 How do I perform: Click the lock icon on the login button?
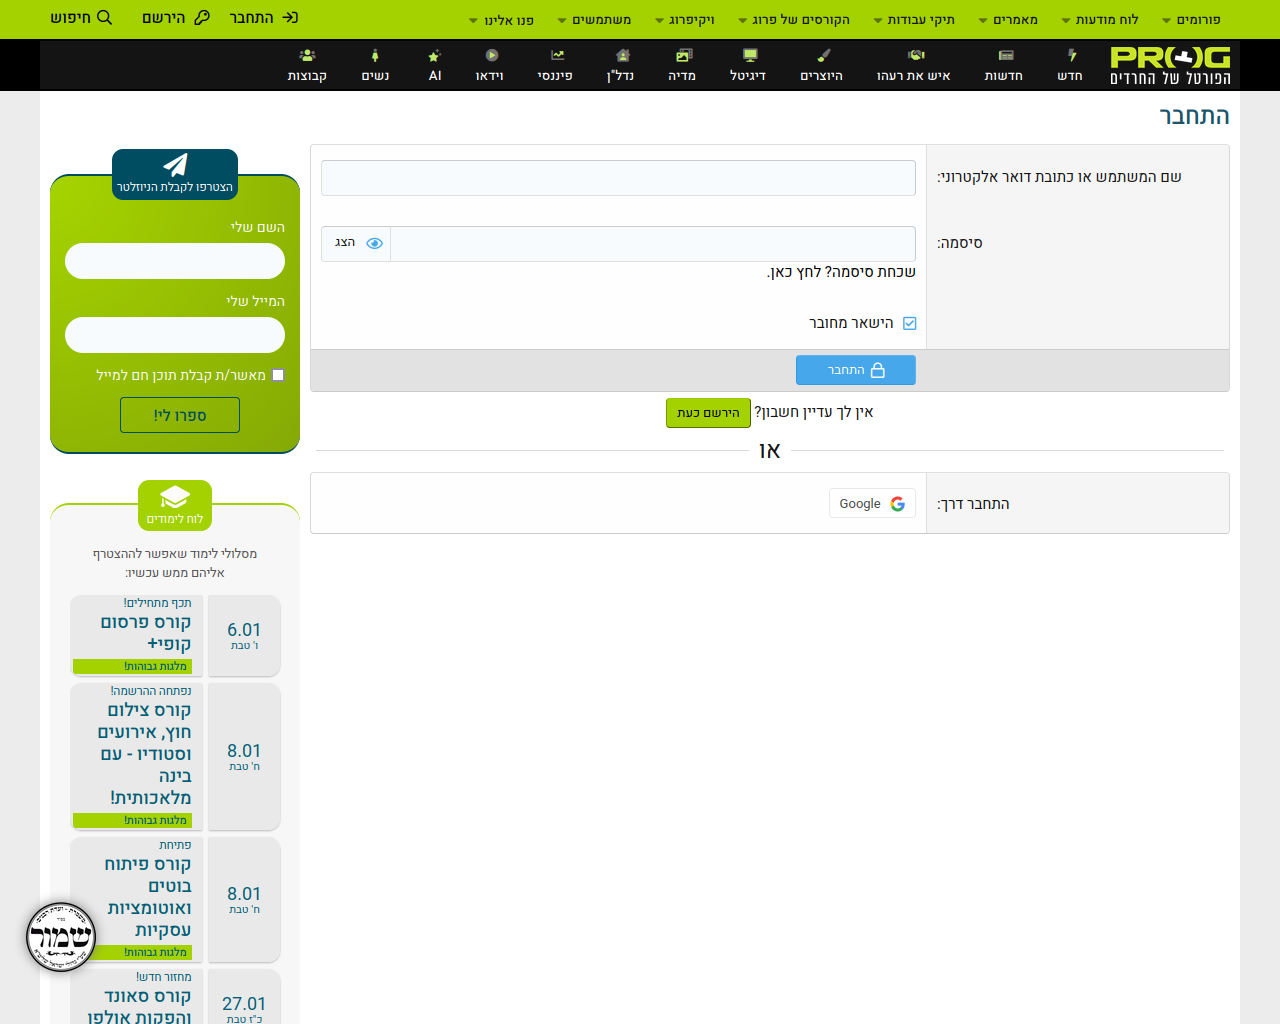click(878, 370)
